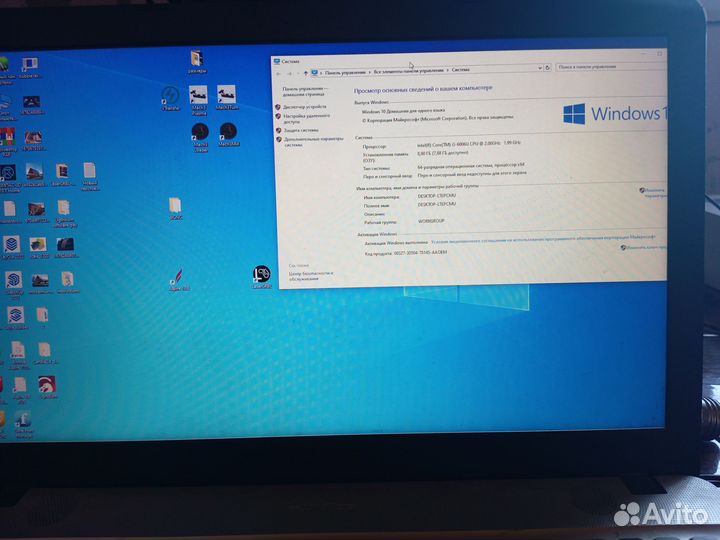Open the Mach3 Plasma desktop shortcut
The width and height of the screenshot is (720, 540).
coord(198,99)
